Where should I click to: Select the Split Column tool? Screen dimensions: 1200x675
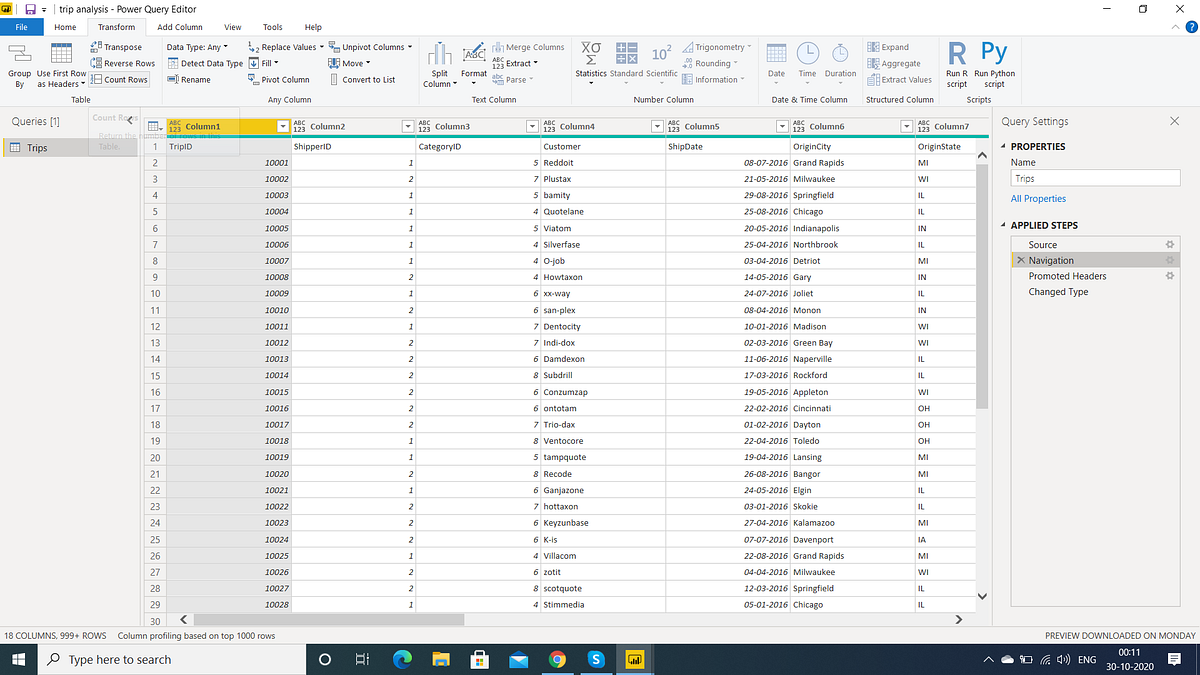[440, 63]
